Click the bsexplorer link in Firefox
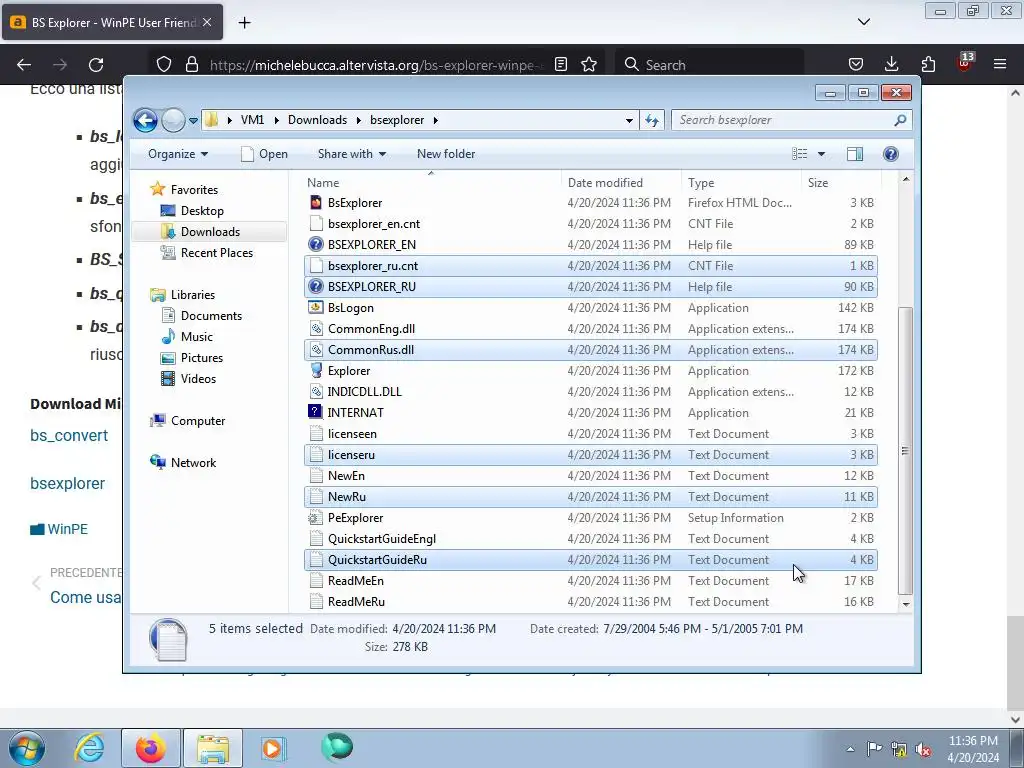Screen dimensions: 1024x768 67,483
